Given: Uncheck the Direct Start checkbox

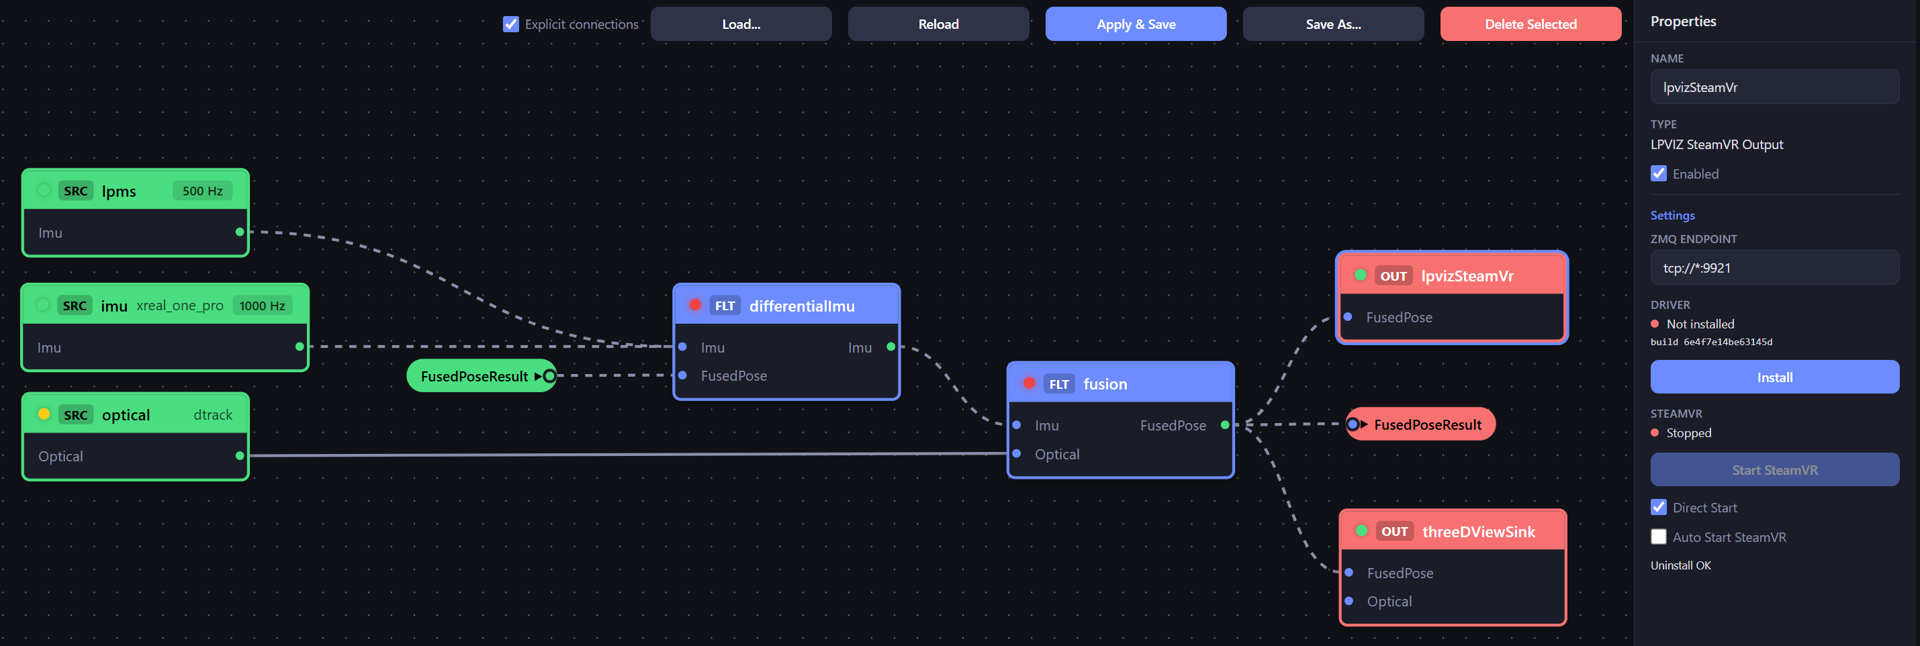Looking at the screenshot, I should (x=1659, y=507).
